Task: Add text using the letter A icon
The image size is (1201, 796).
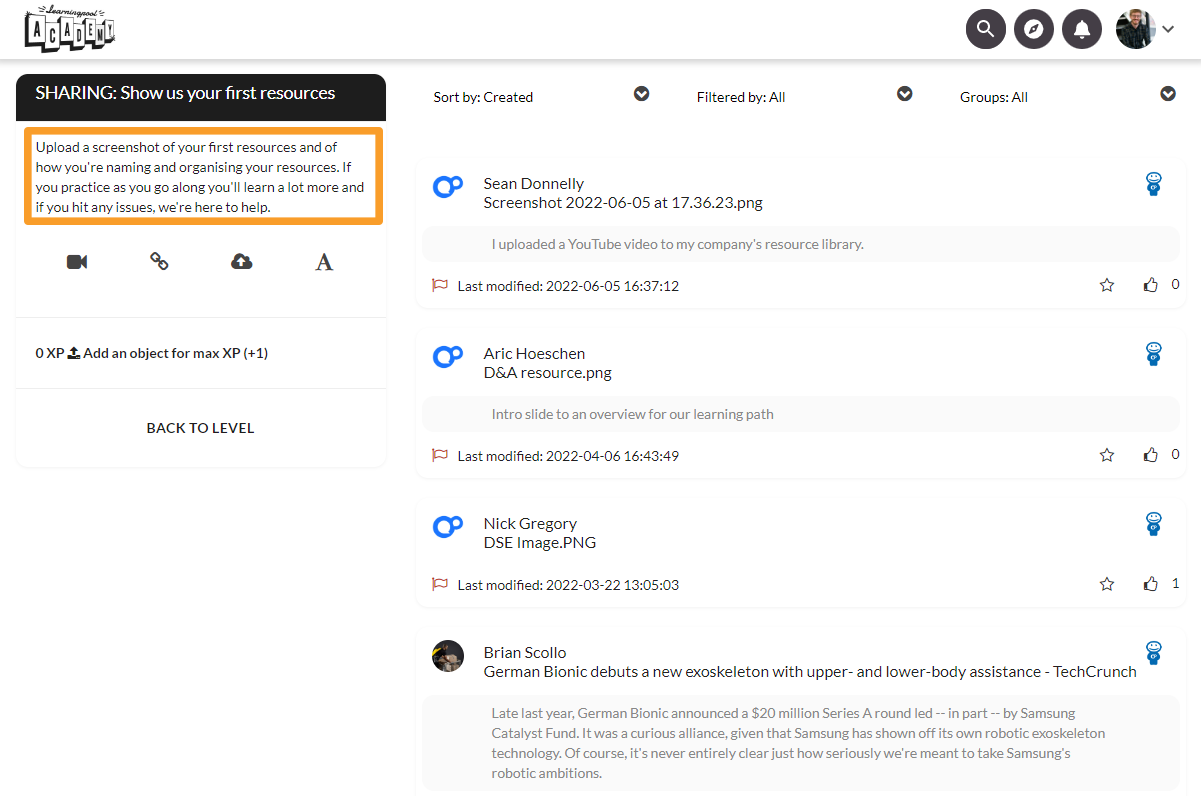Action: [x=324, y=262]
